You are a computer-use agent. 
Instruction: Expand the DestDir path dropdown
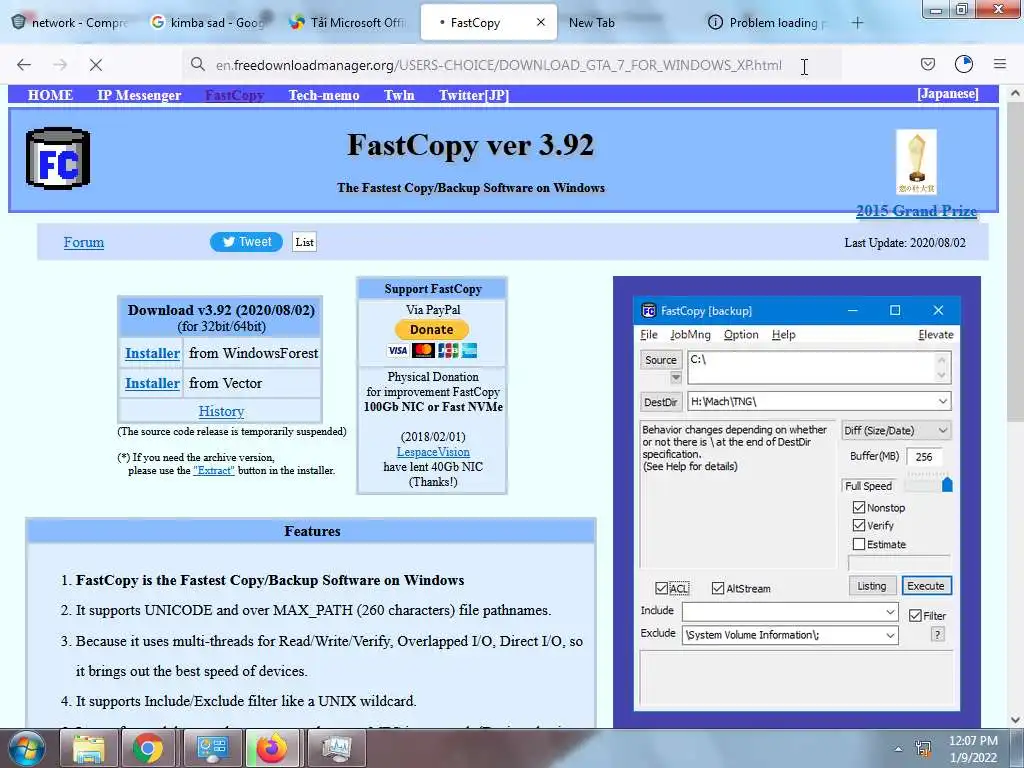point(942,401)
